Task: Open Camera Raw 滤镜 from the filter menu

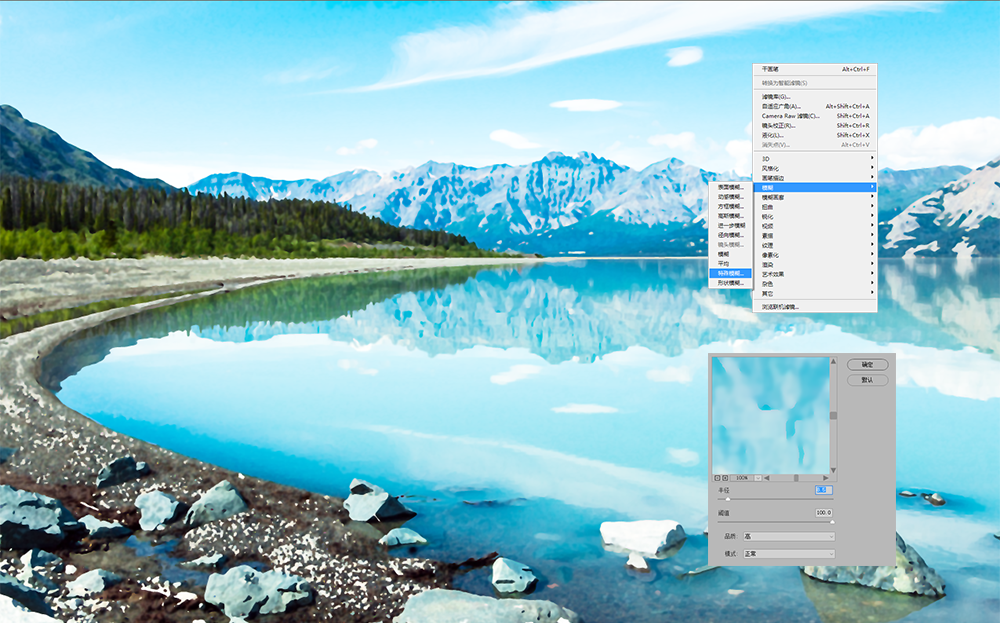Action: [x=814, y=115]
